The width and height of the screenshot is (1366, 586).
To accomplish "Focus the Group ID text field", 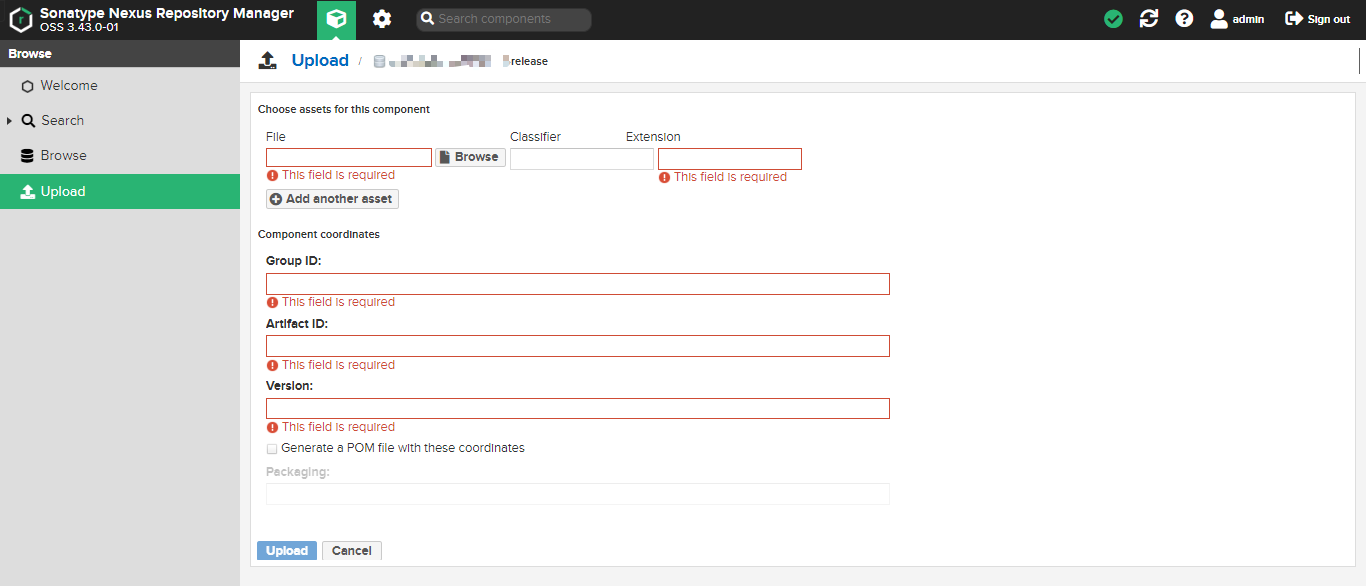I will pos(577,284).
